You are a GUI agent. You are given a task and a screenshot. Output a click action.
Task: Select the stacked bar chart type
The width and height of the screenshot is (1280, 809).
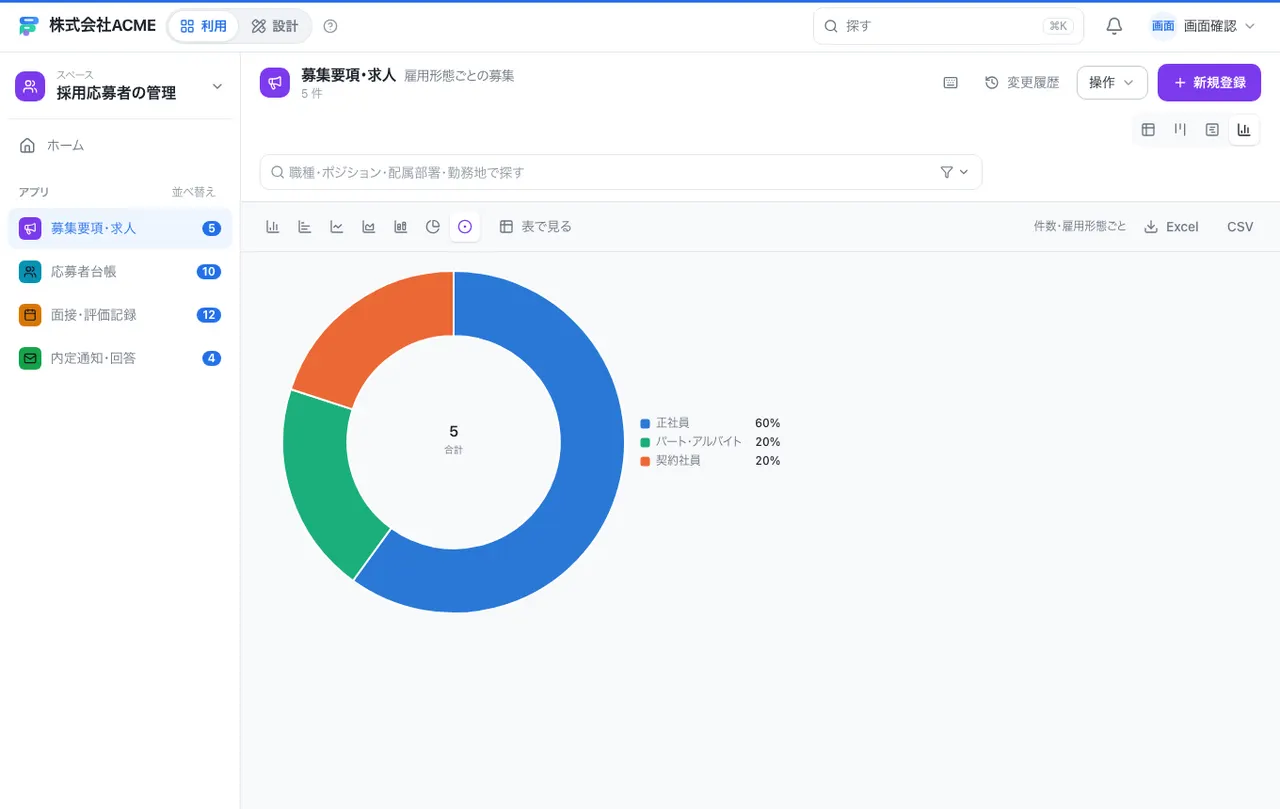click(x=400, y=227)
